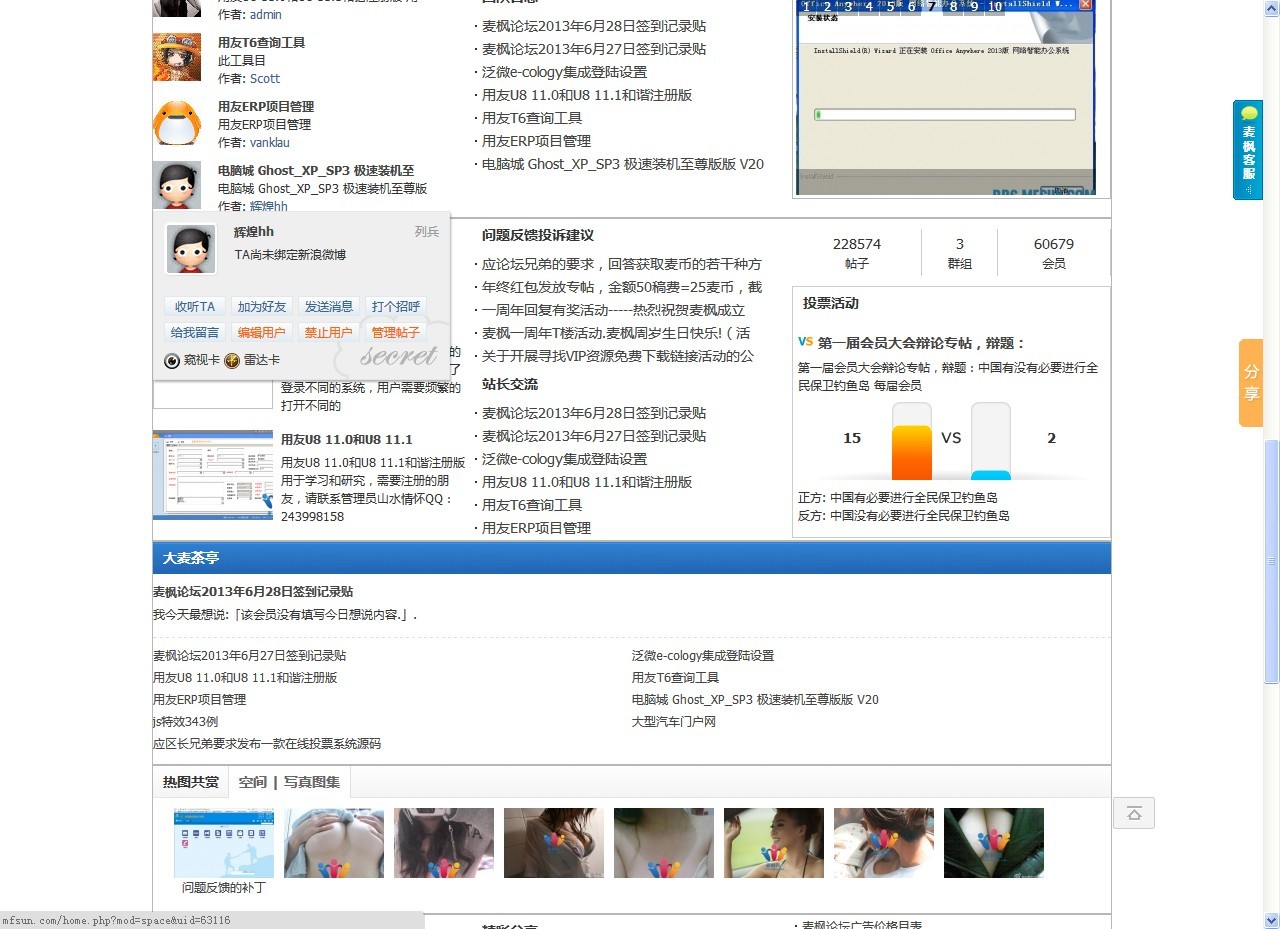Screen dimensions: 1280x929
Task: Click browser scrollbar up arrow
Action: (x=1271, y=7)
